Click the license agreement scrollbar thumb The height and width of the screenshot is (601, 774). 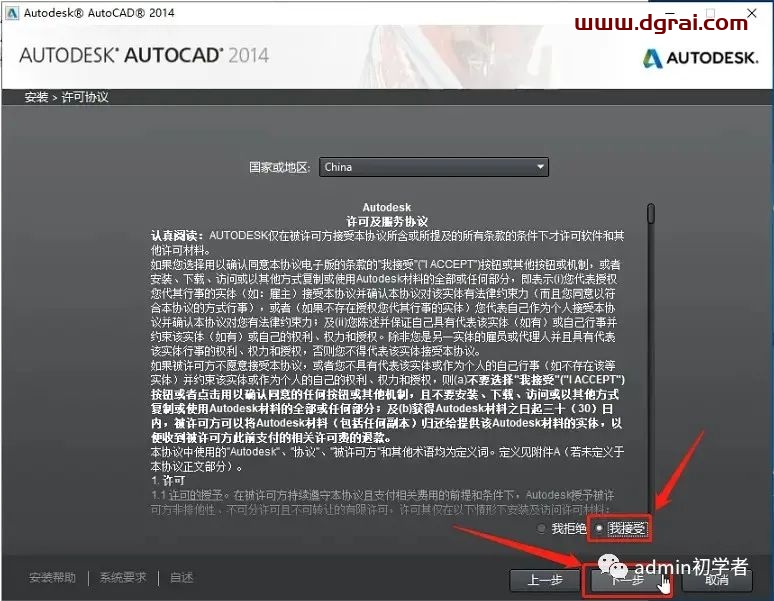pos(651,214)
